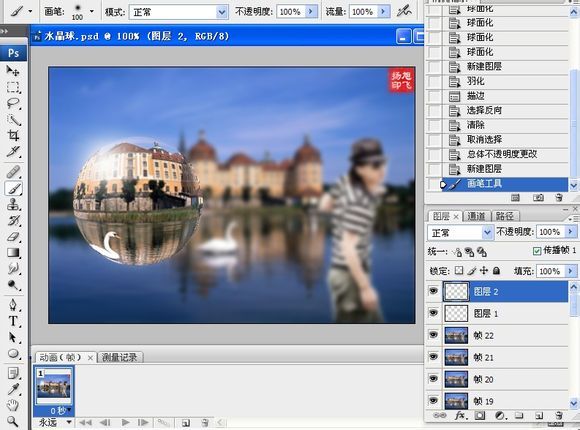Select the Type tool

13,321
